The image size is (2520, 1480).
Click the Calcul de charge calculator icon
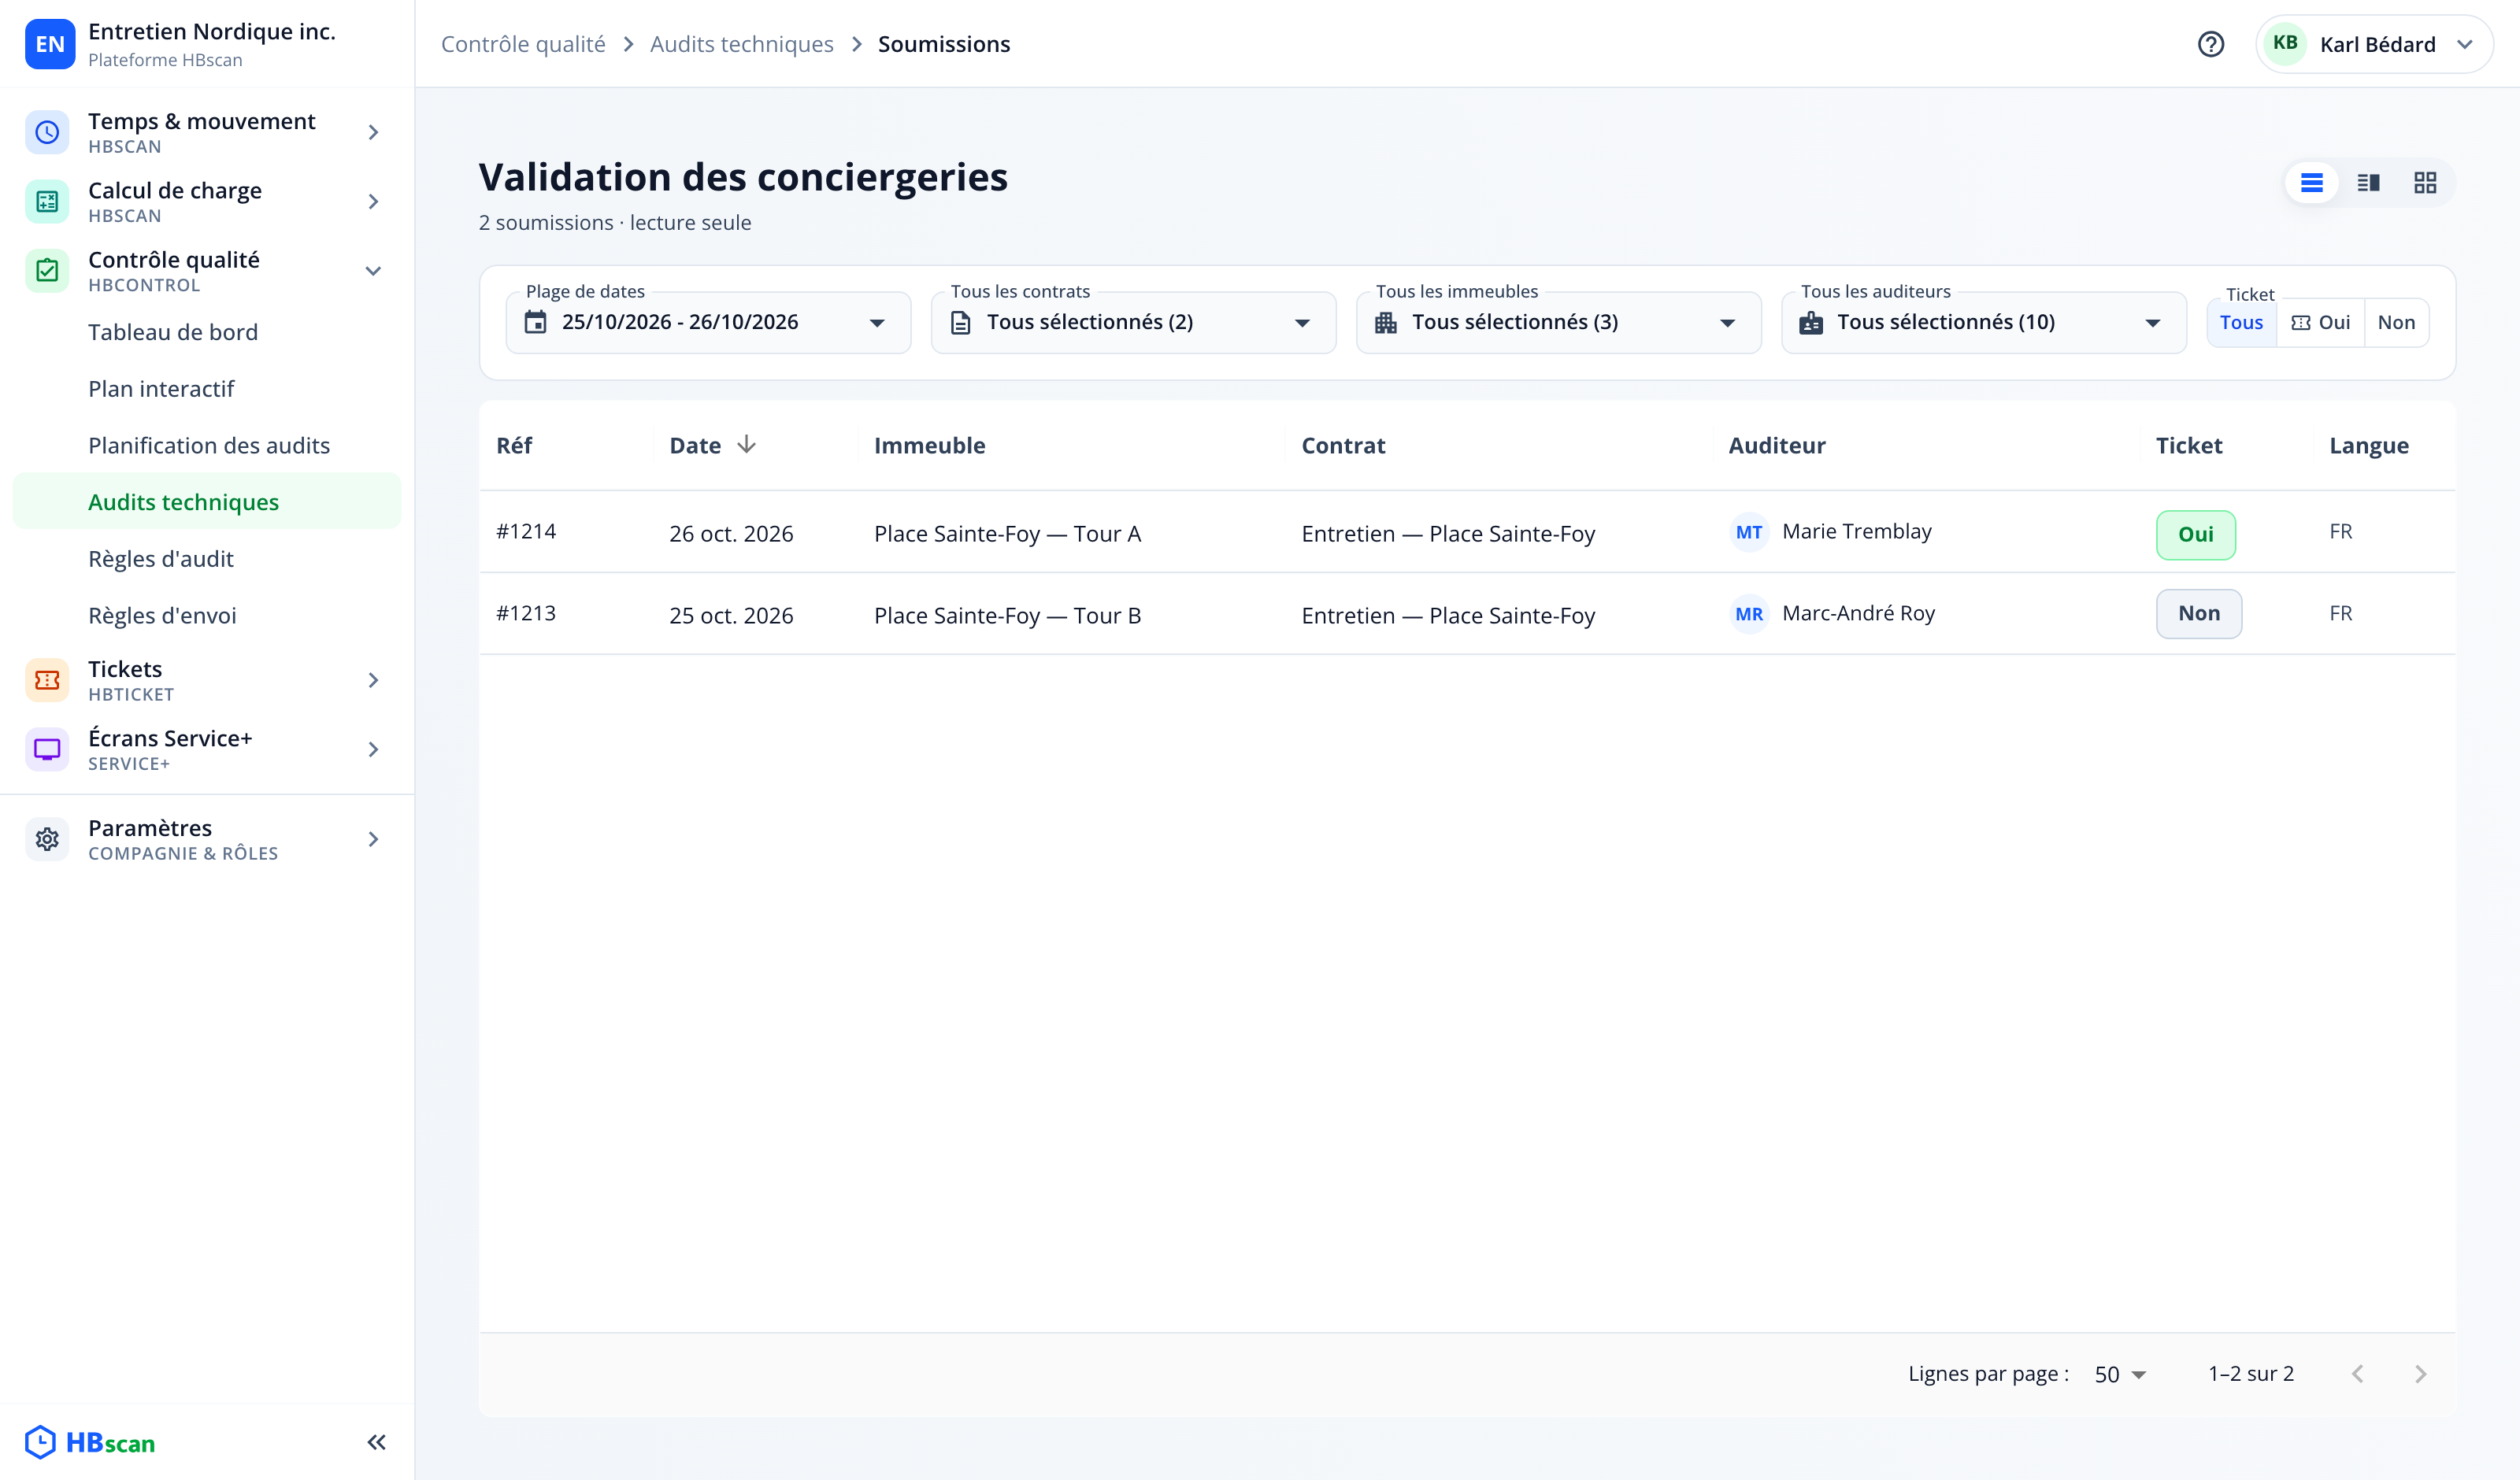47,201
